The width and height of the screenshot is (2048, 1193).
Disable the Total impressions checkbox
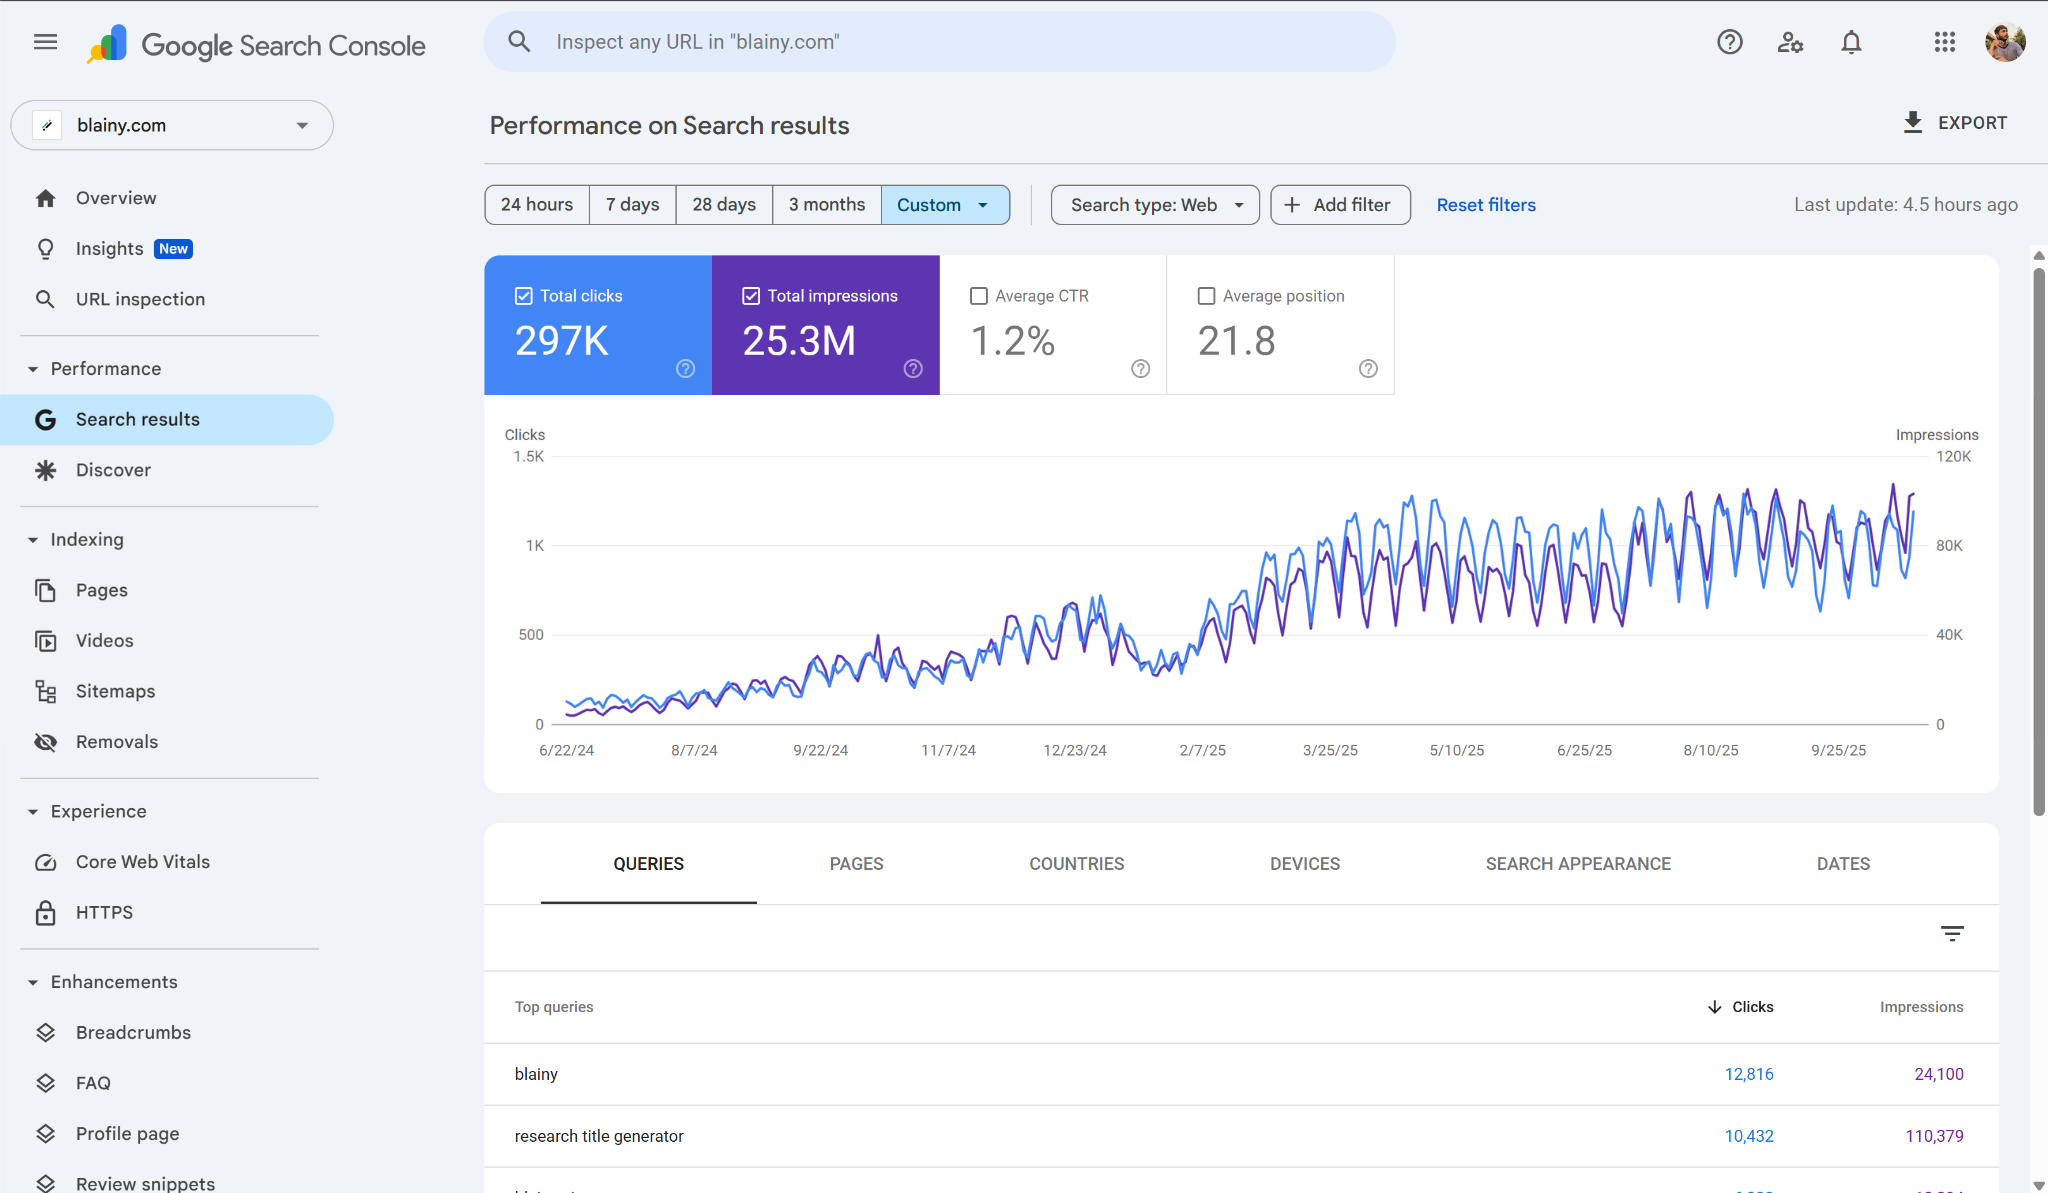751,295
